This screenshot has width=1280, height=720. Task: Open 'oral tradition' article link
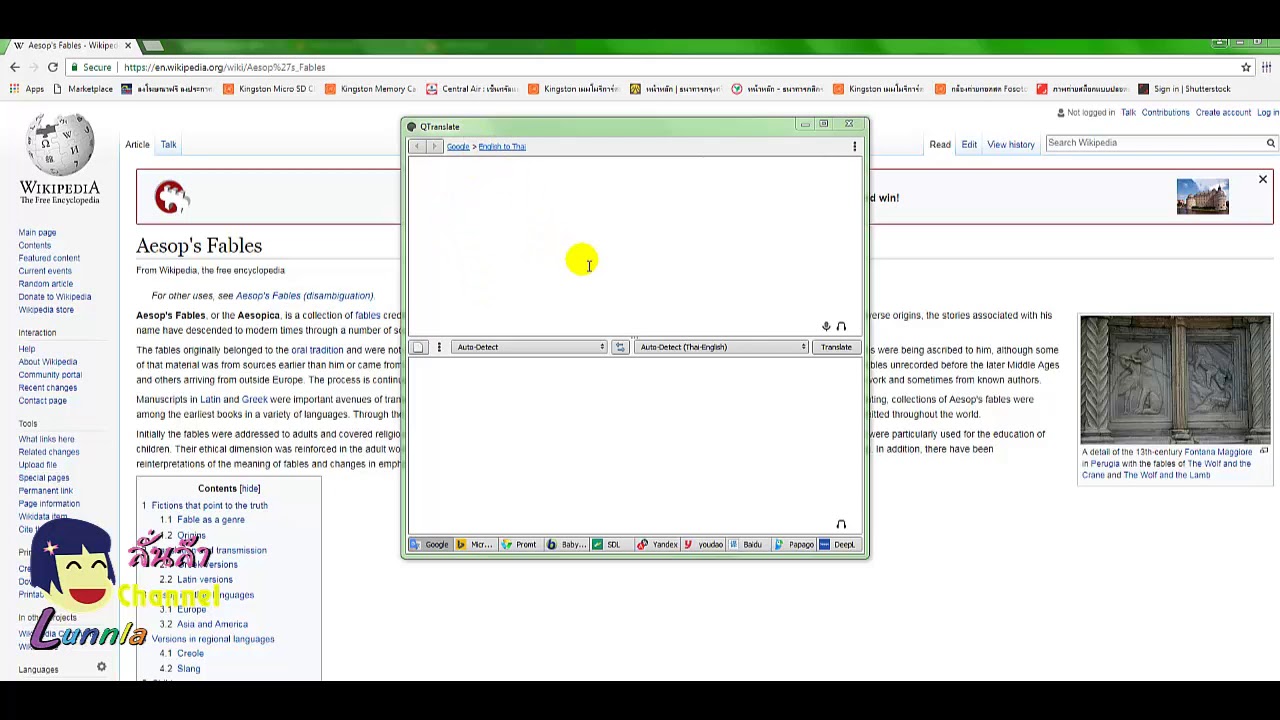[x=317, y=350]
